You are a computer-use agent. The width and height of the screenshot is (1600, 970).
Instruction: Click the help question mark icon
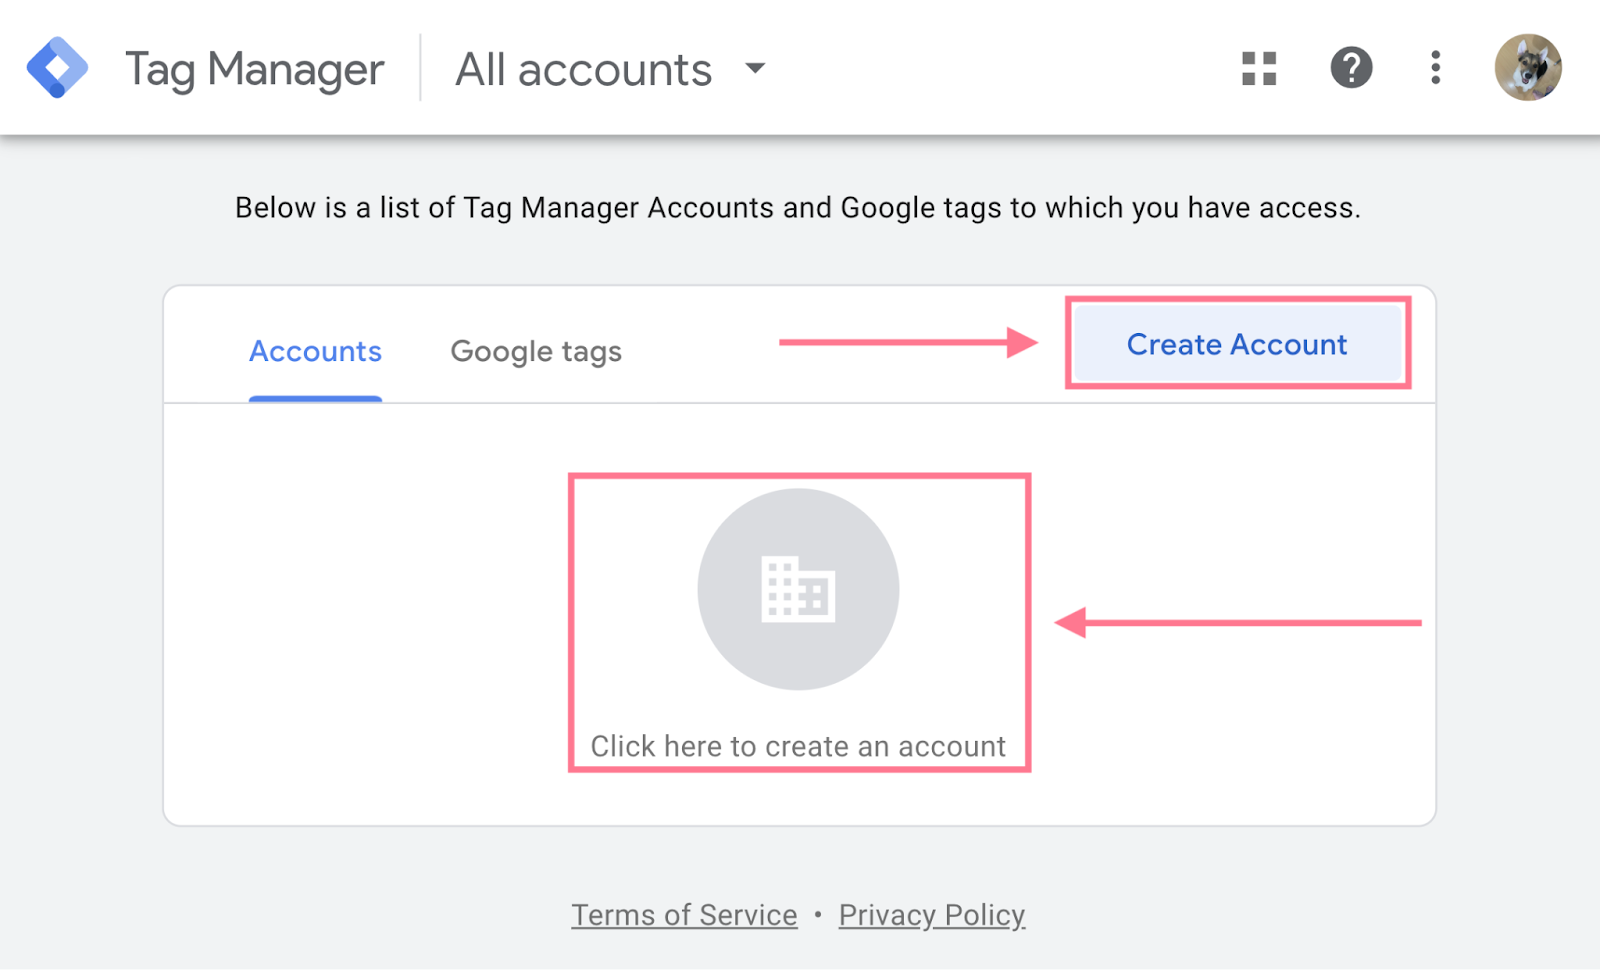pyautogui.click(x=1350, y=67)
